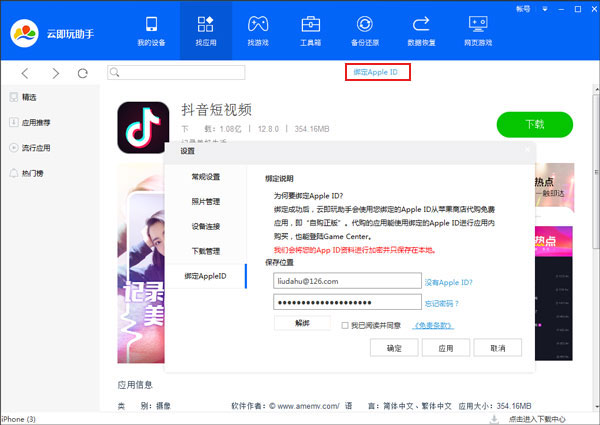
Task: Click the search magnifier icon
Action: (114, 72)
